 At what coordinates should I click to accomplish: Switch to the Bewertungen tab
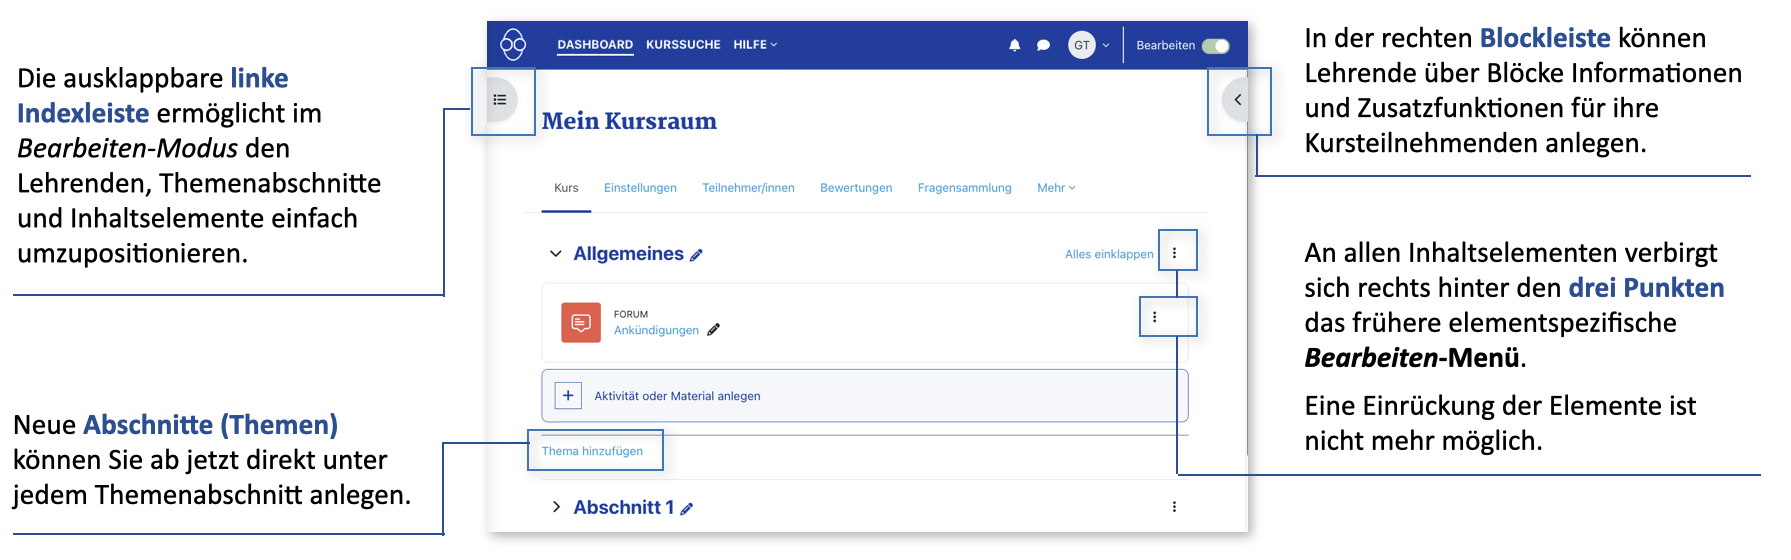856,188
